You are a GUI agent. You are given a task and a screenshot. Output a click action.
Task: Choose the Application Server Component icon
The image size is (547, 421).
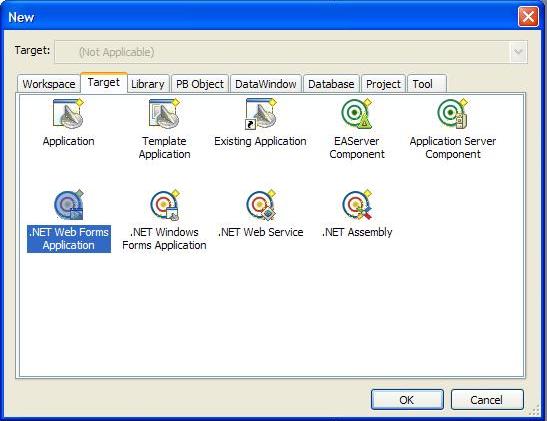click(x=452, y=113)
